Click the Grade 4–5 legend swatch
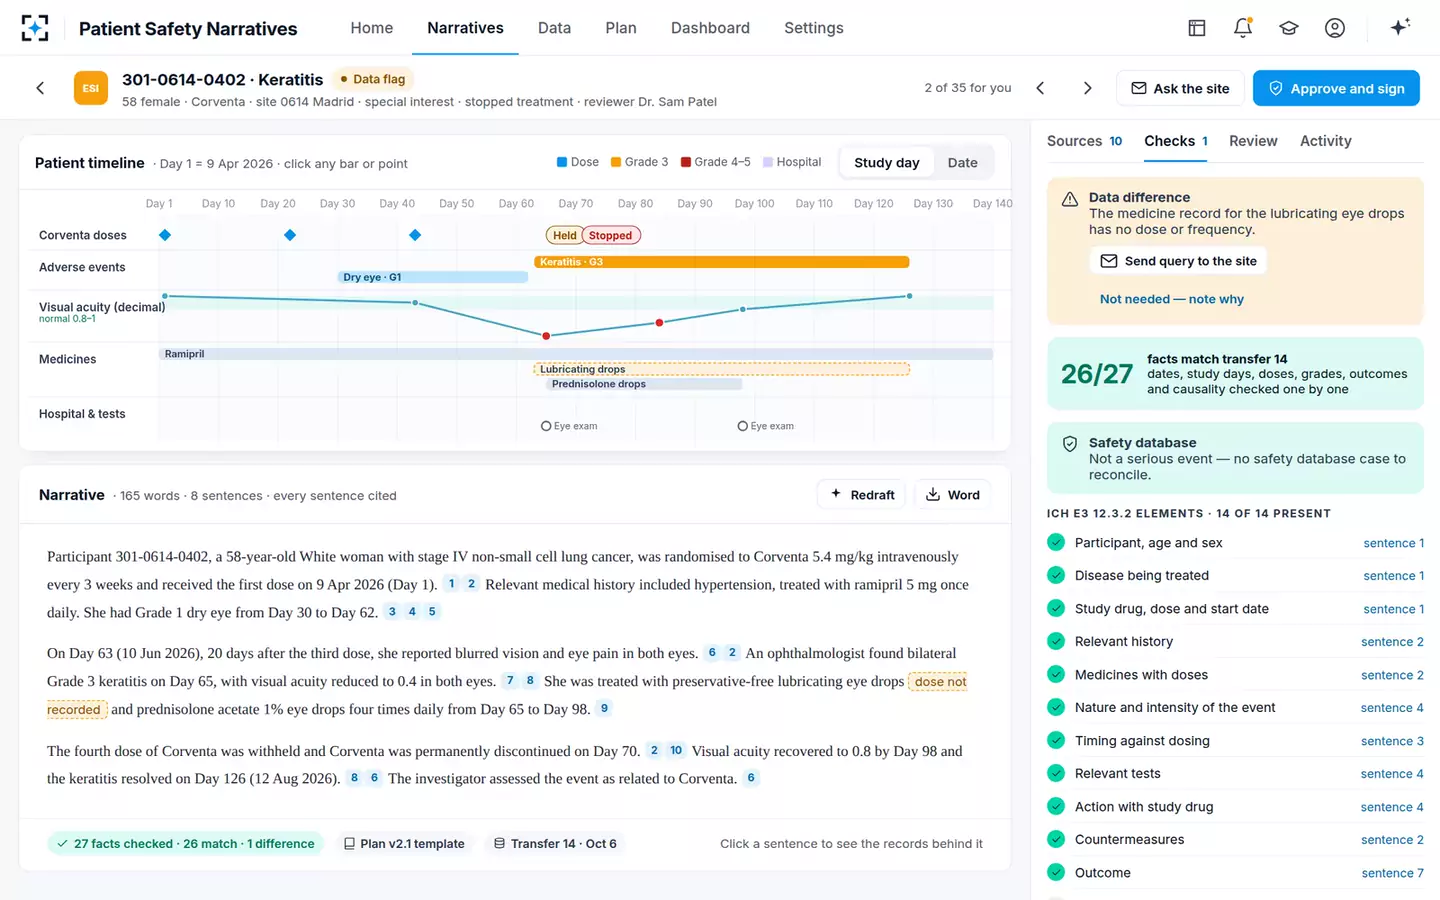The width and height of the screenshot is (1440, 900). 686,162
